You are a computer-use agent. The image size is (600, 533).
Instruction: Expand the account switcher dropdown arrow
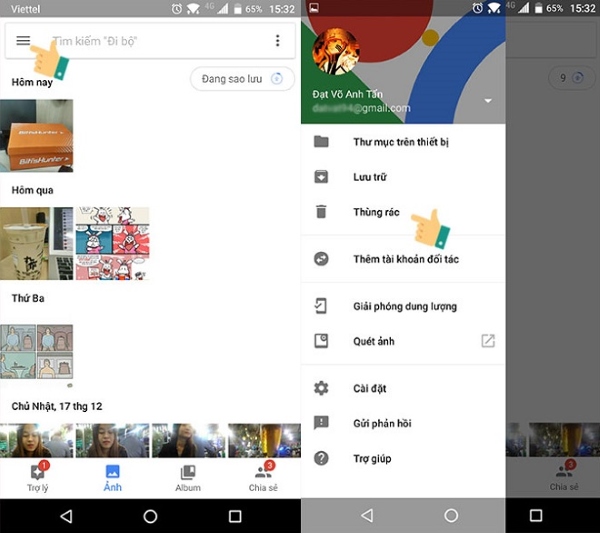point(488,101)
